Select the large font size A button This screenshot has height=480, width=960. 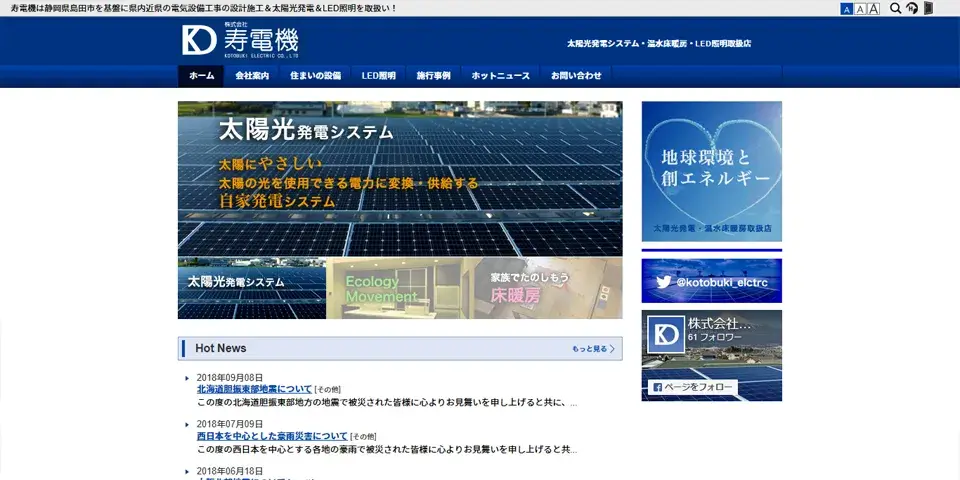874,9
